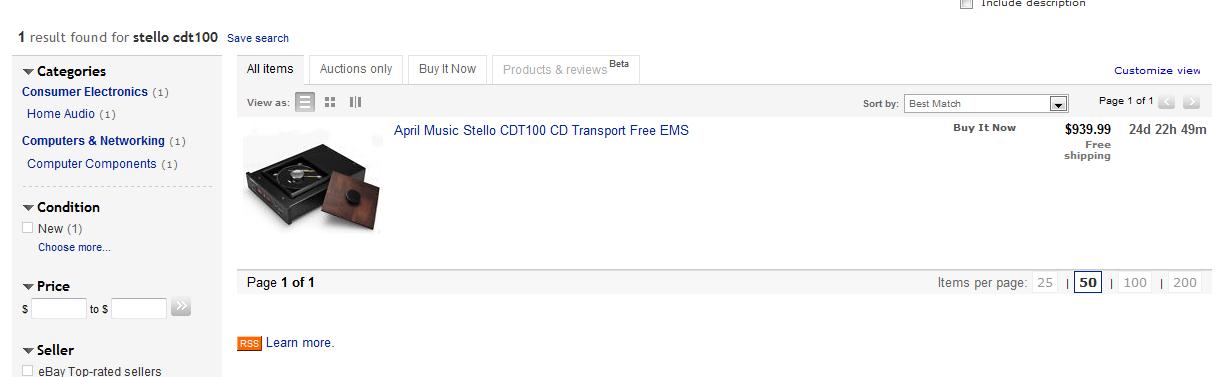This screenshot has height=377, width=1230.
Task: Switch to side-by-side column view icon
Action: [355, 102]
